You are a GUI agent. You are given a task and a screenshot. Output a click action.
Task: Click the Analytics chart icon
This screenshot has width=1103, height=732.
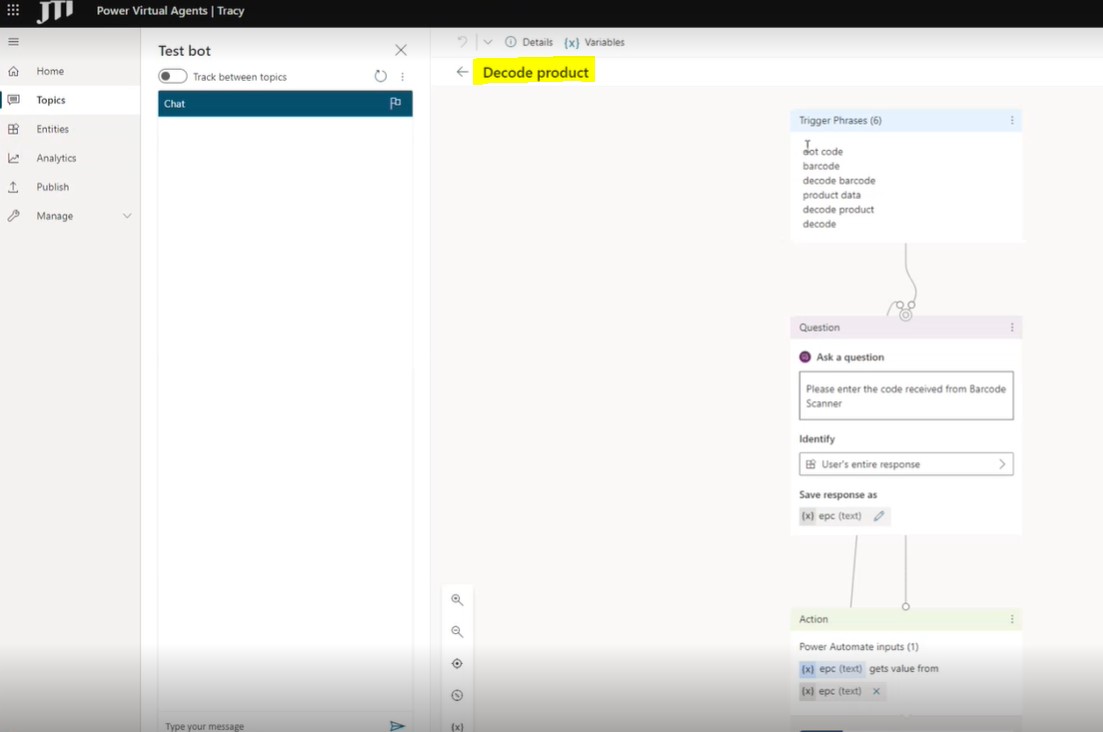(x=13, y=158)
